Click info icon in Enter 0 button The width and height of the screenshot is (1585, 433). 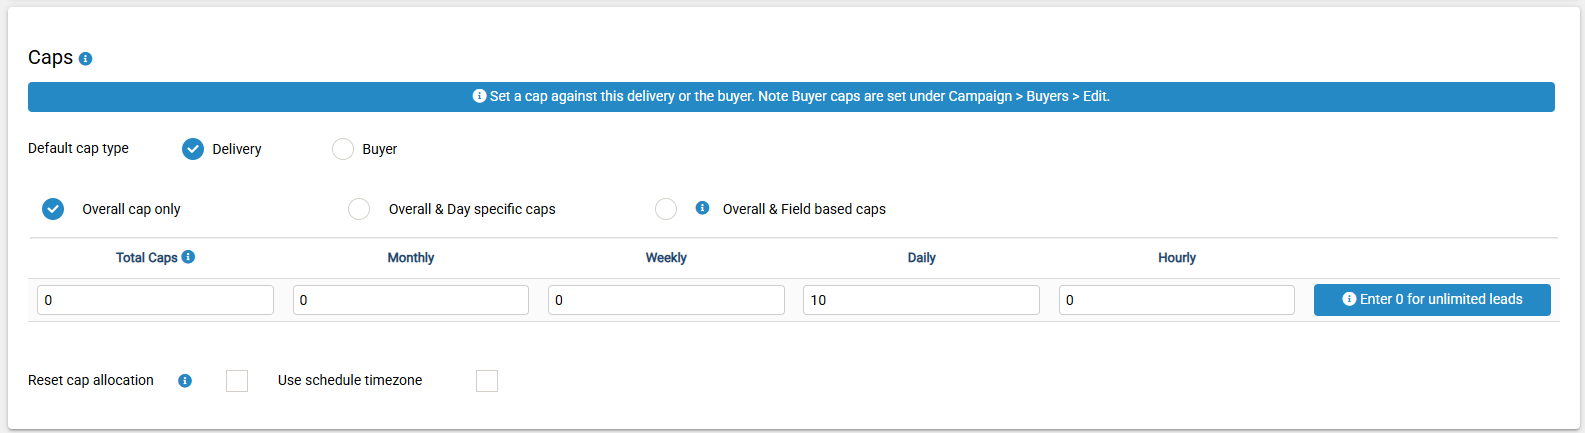point(1349,299)
